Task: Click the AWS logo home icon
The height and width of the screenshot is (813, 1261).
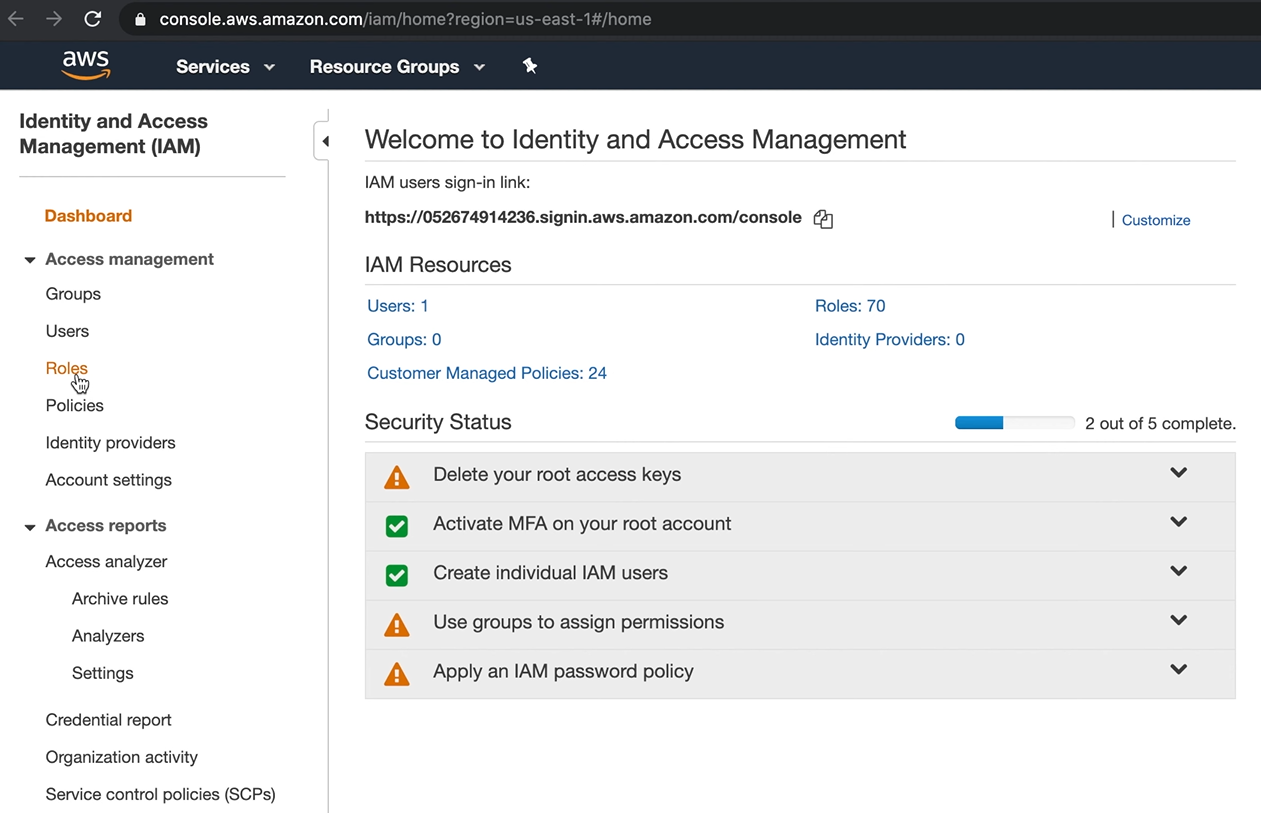Action: coord(86,65)
